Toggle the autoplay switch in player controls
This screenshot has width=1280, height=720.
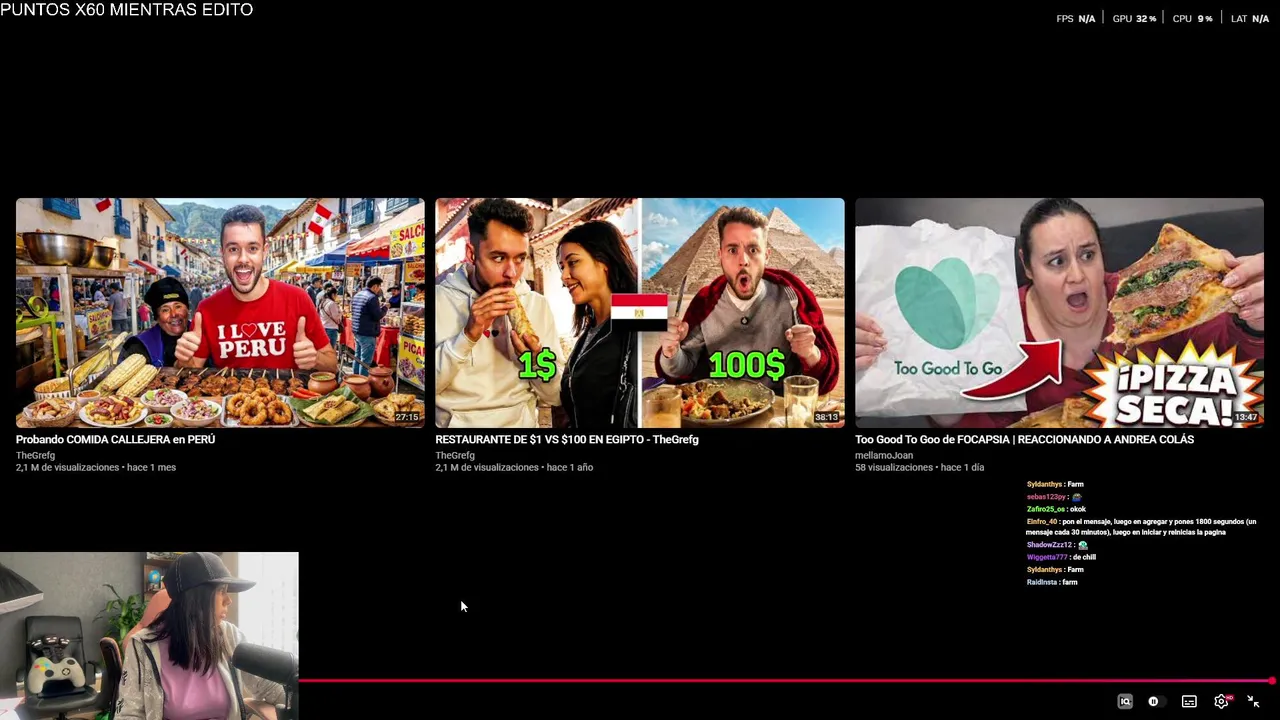(1156, 702)
